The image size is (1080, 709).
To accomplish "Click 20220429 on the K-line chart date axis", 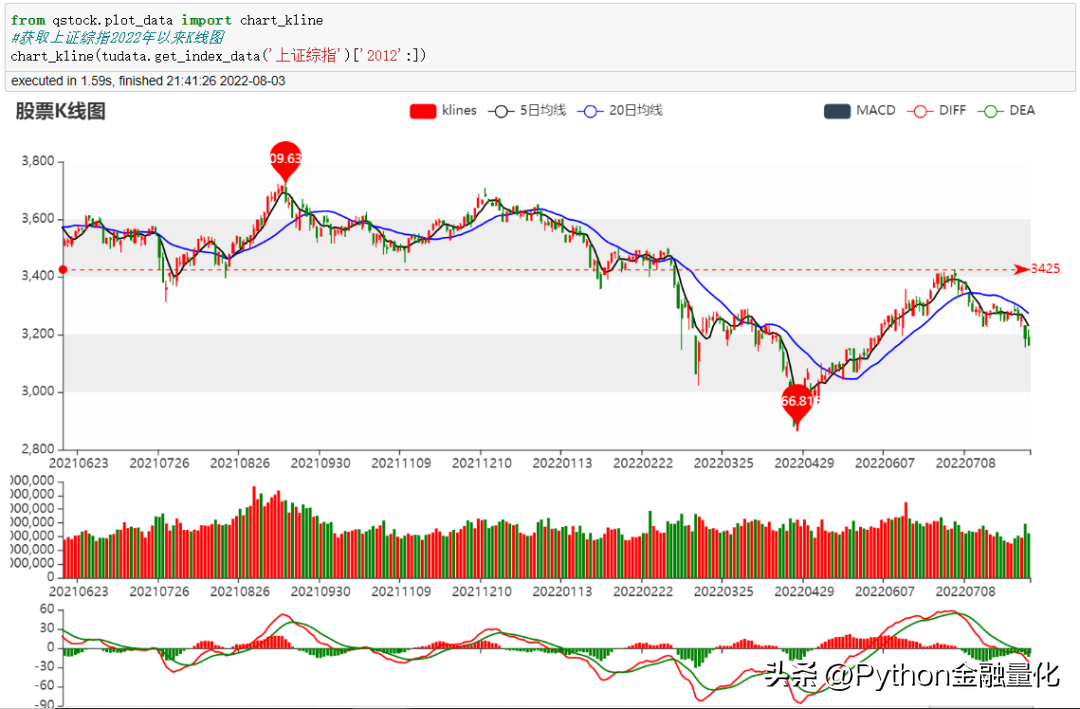I will pyautogui.click(x=804, y=463).
